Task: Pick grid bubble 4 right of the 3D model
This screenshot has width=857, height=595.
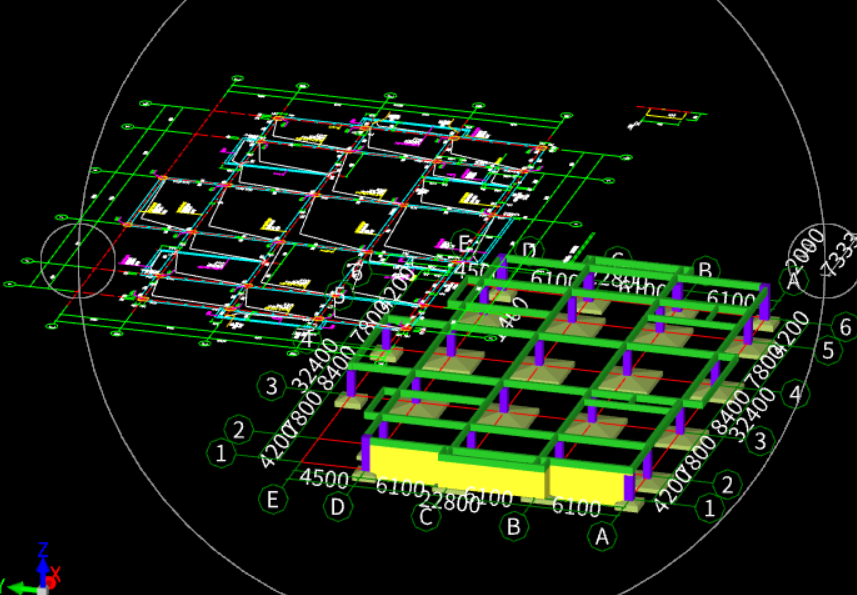Action: click(x=796, y=393)
